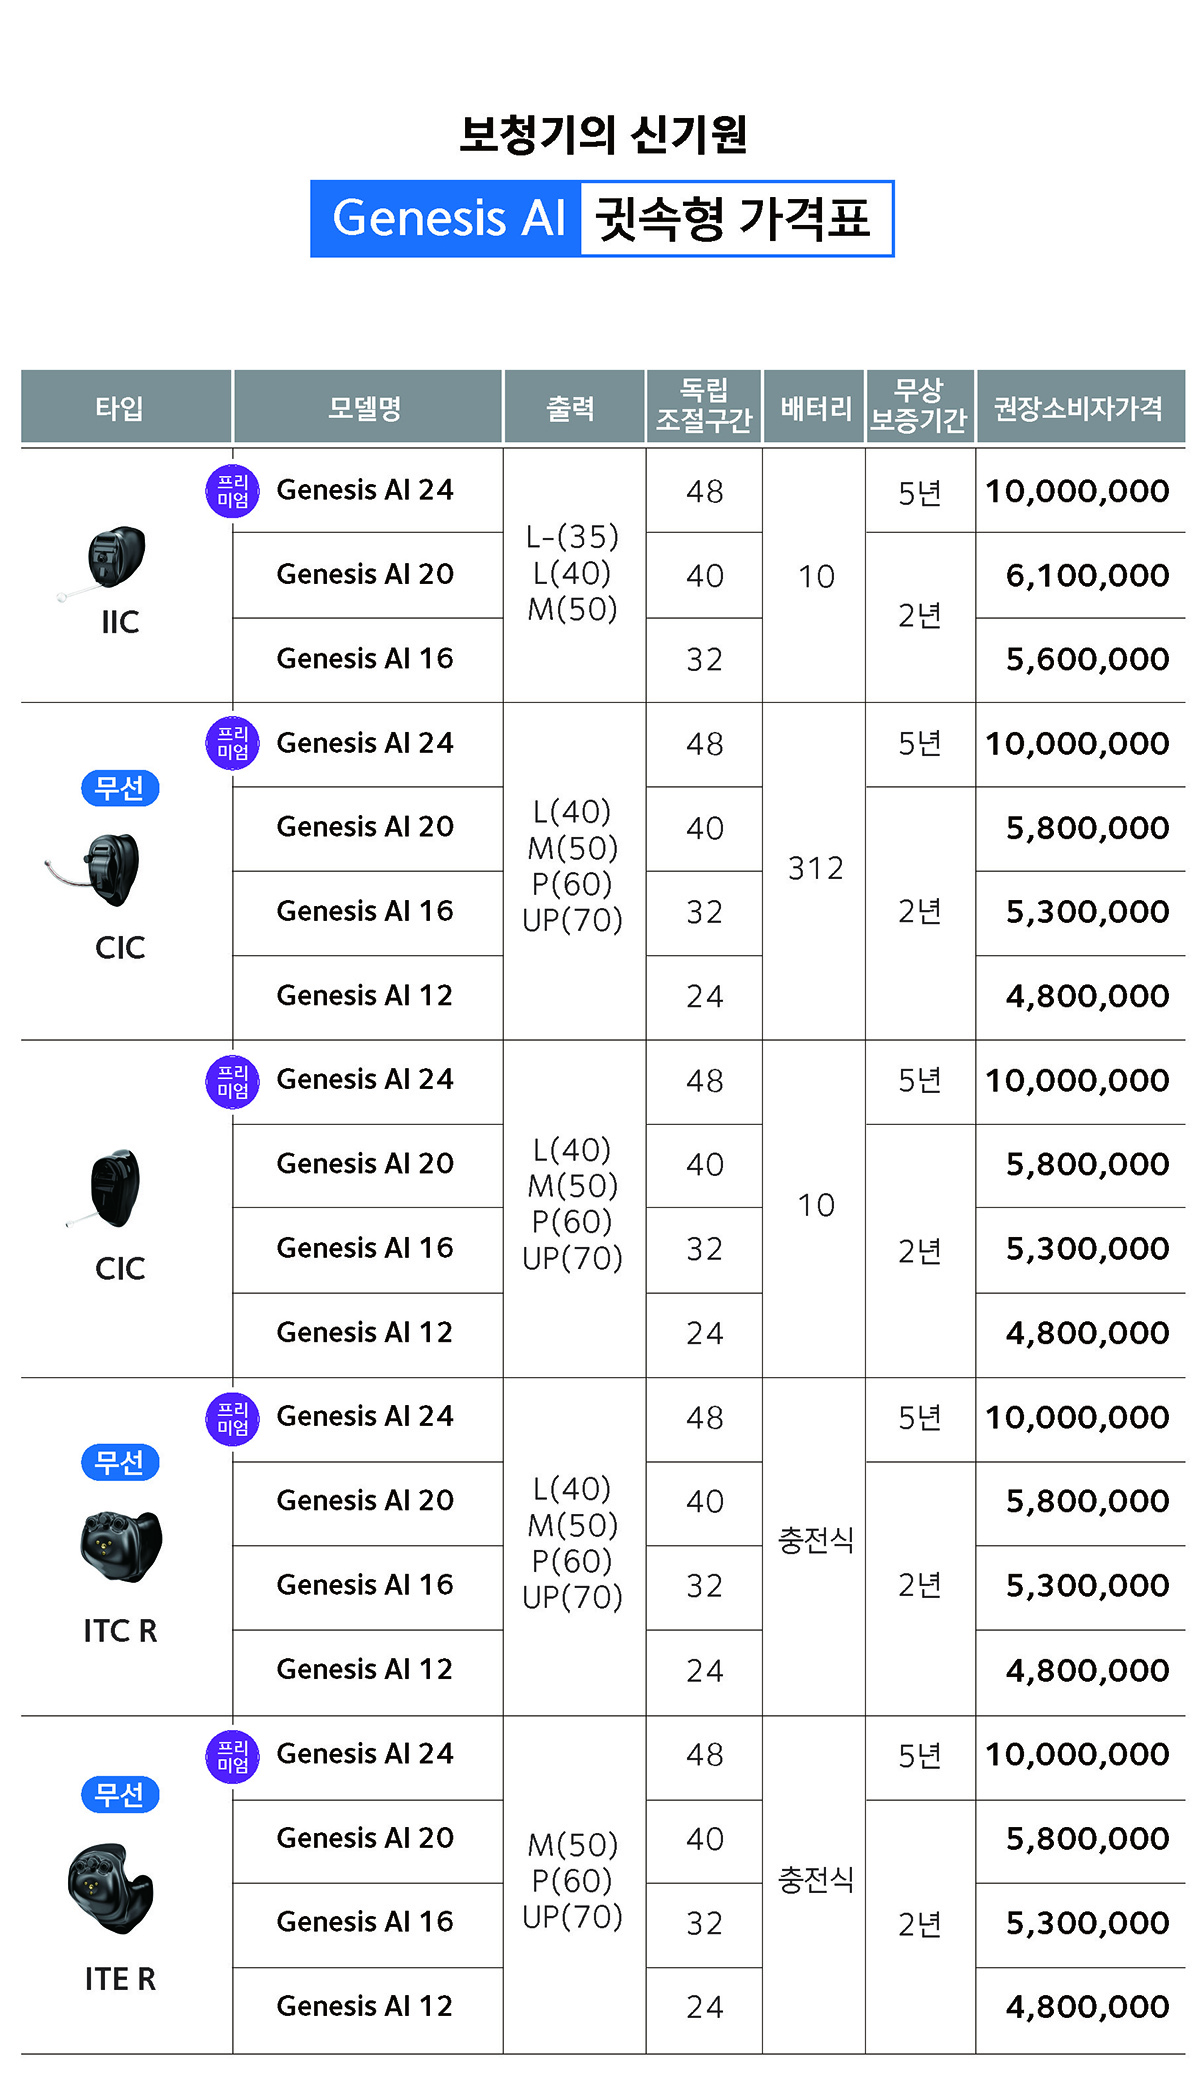Select the 권장소비자가격 column header
Viewport: 1204px width, 2077px height.
[1078, 408]
